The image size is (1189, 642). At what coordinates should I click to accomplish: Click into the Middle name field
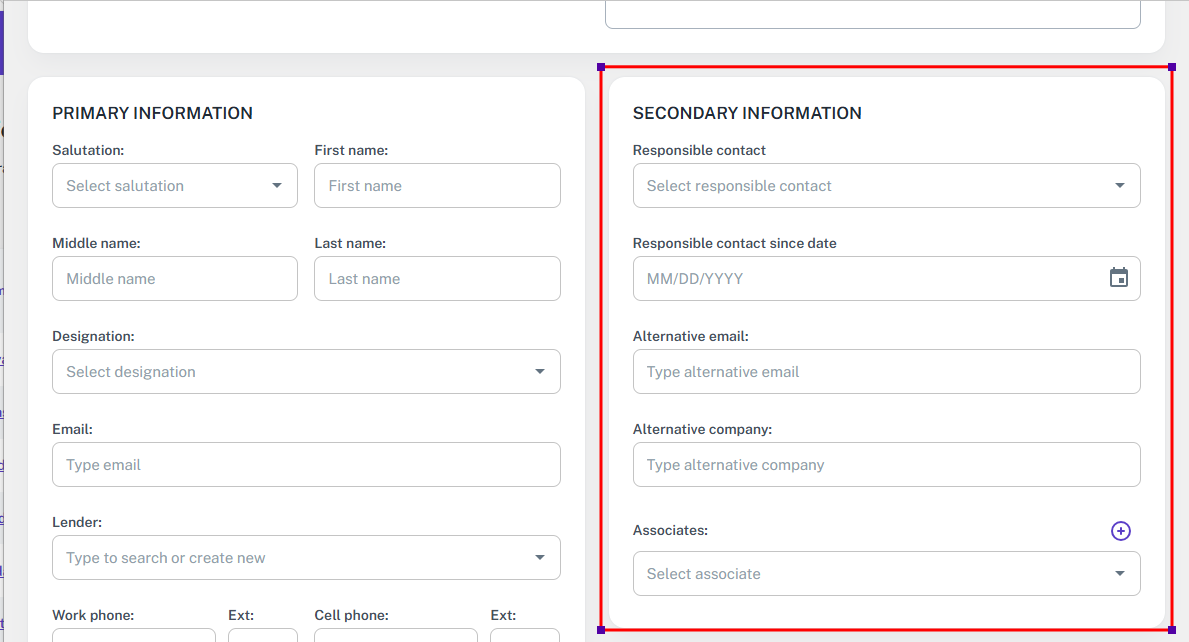(175, 279)
